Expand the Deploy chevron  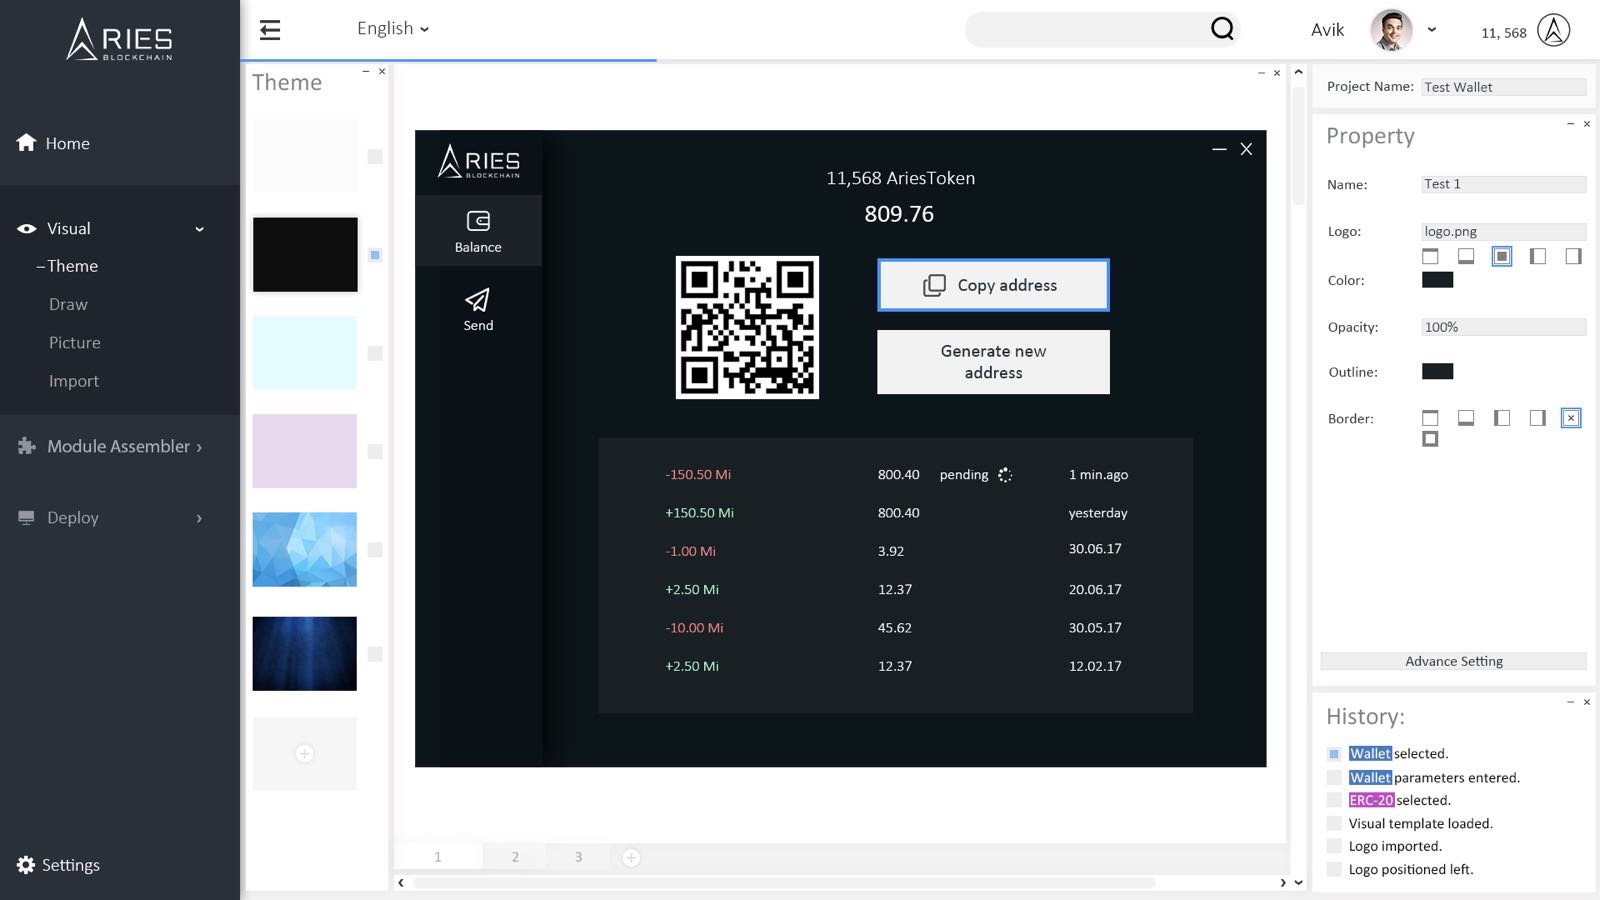pos(199,518)
